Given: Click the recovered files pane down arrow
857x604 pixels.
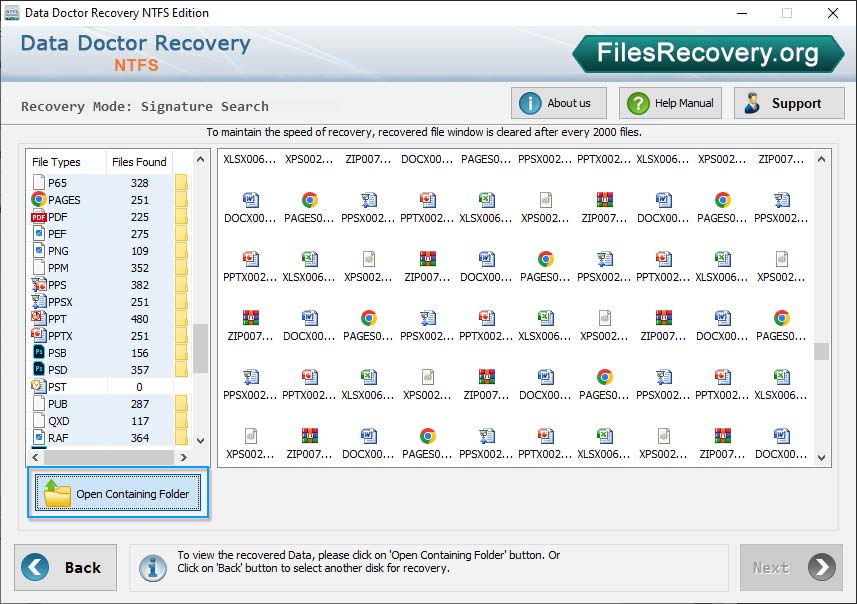Looking at the screenshot, I should pyautogui.click(x=821, y=458).
